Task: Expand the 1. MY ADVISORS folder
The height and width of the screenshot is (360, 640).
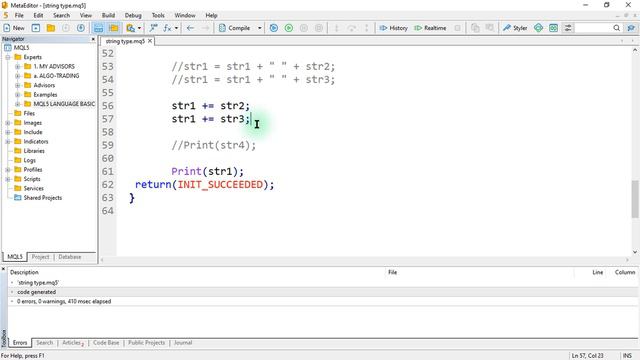Action: [18, 66]
